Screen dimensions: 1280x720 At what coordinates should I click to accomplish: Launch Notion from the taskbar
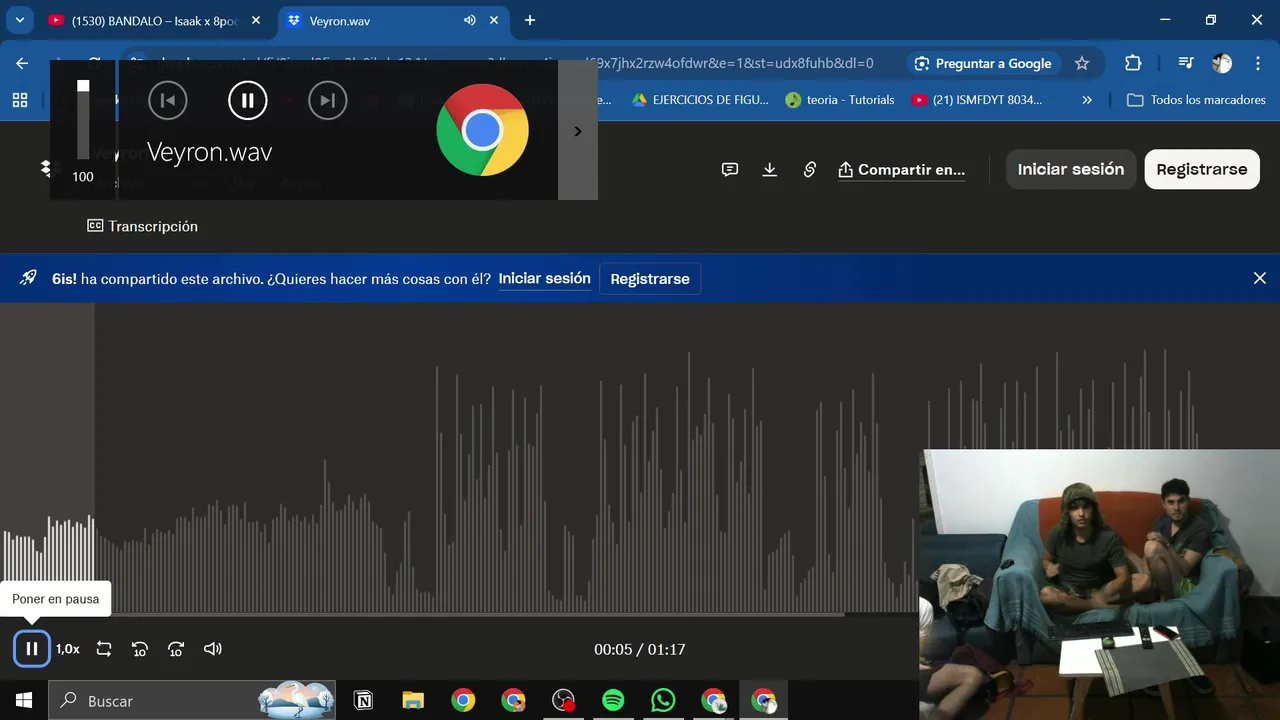tap(364, 701)
